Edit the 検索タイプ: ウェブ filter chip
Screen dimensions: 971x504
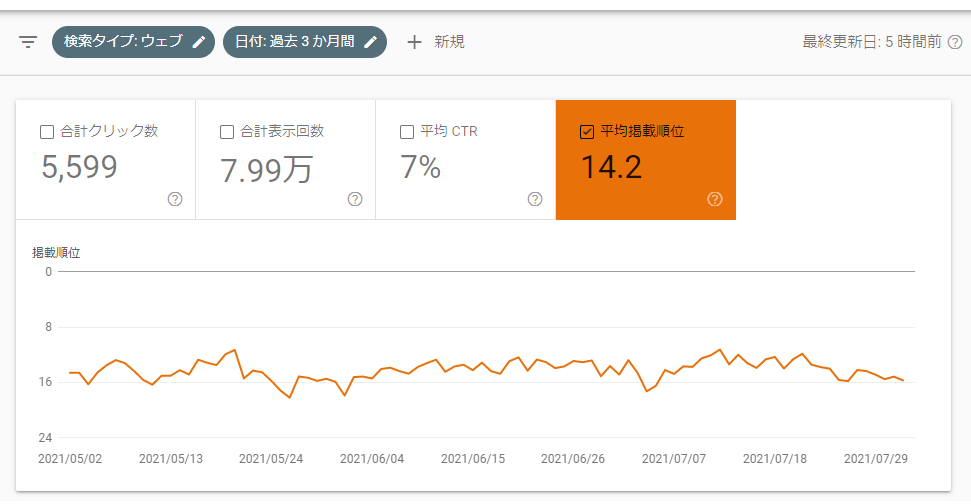click(133, 42)
